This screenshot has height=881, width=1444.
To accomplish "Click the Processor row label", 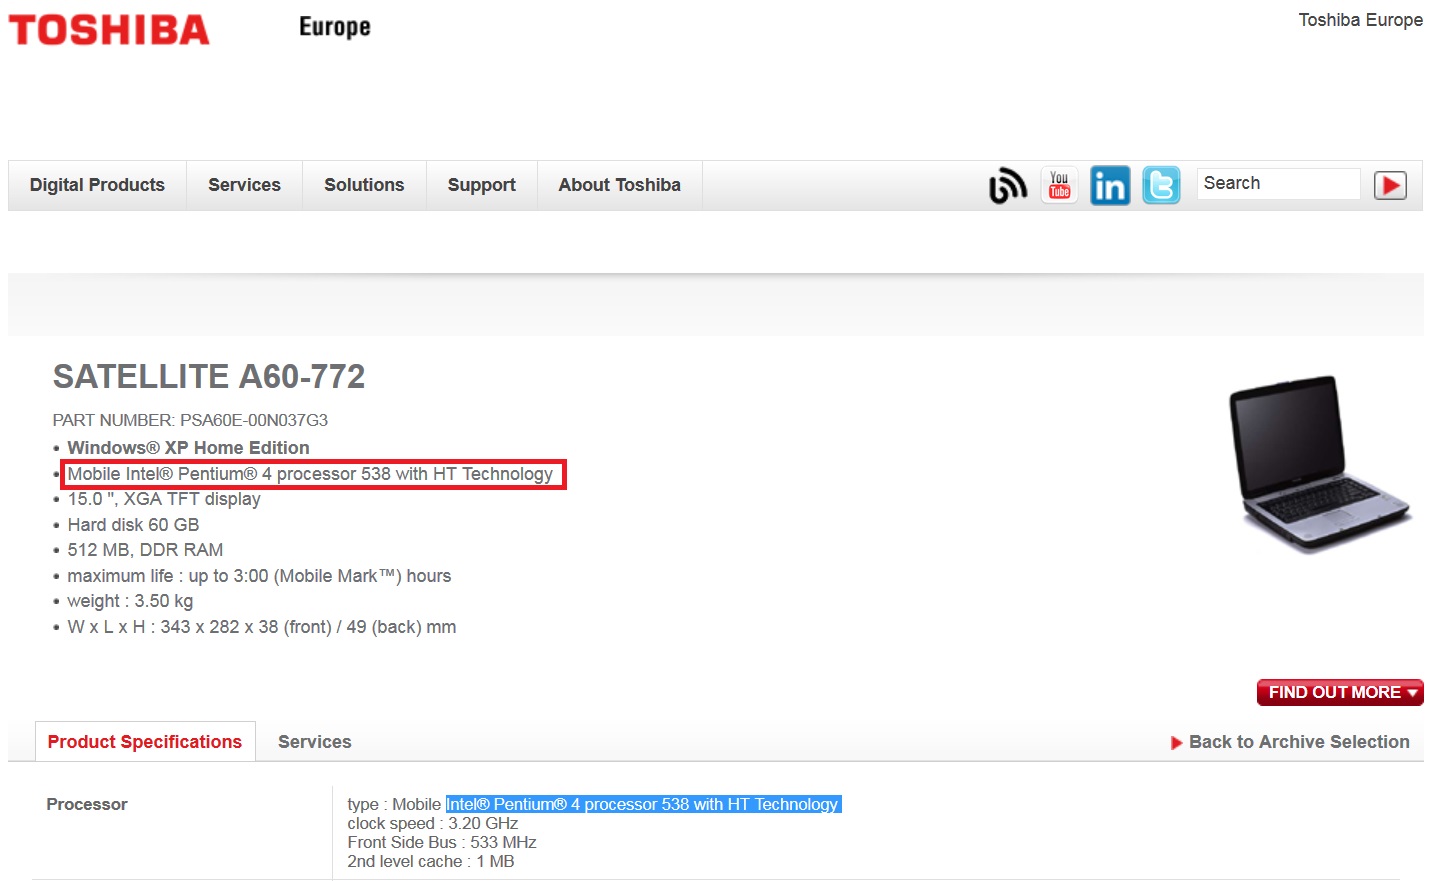I will [87, 804].
